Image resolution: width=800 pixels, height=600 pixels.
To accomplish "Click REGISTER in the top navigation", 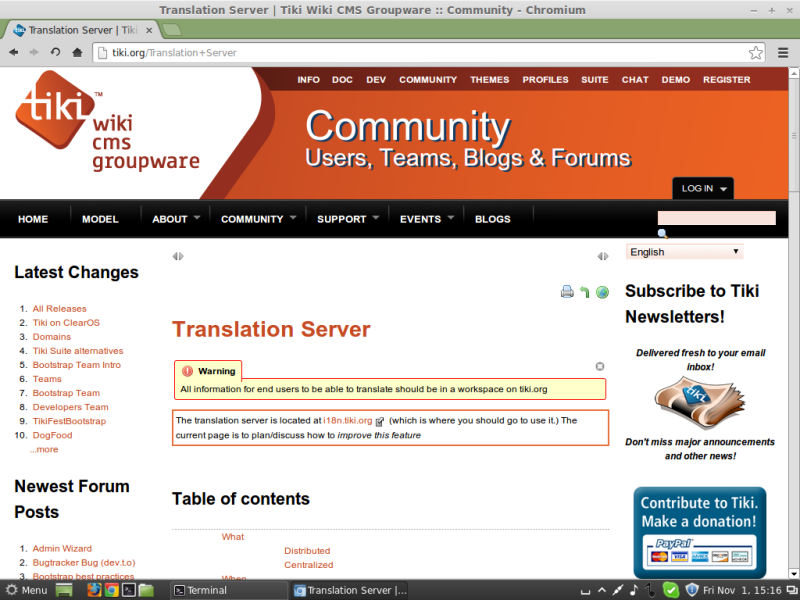I will [727, 80].
